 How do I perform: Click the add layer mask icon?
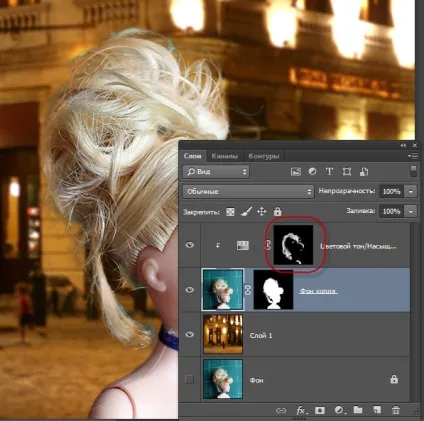[x=320, y=410]
